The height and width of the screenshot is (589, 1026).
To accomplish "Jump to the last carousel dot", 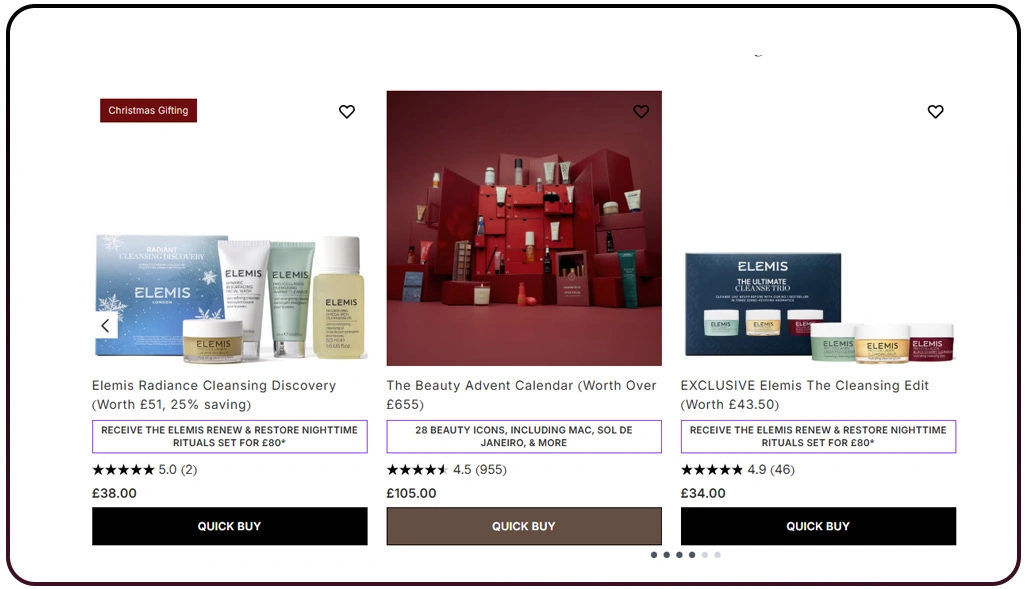I will tap(717, 555).
